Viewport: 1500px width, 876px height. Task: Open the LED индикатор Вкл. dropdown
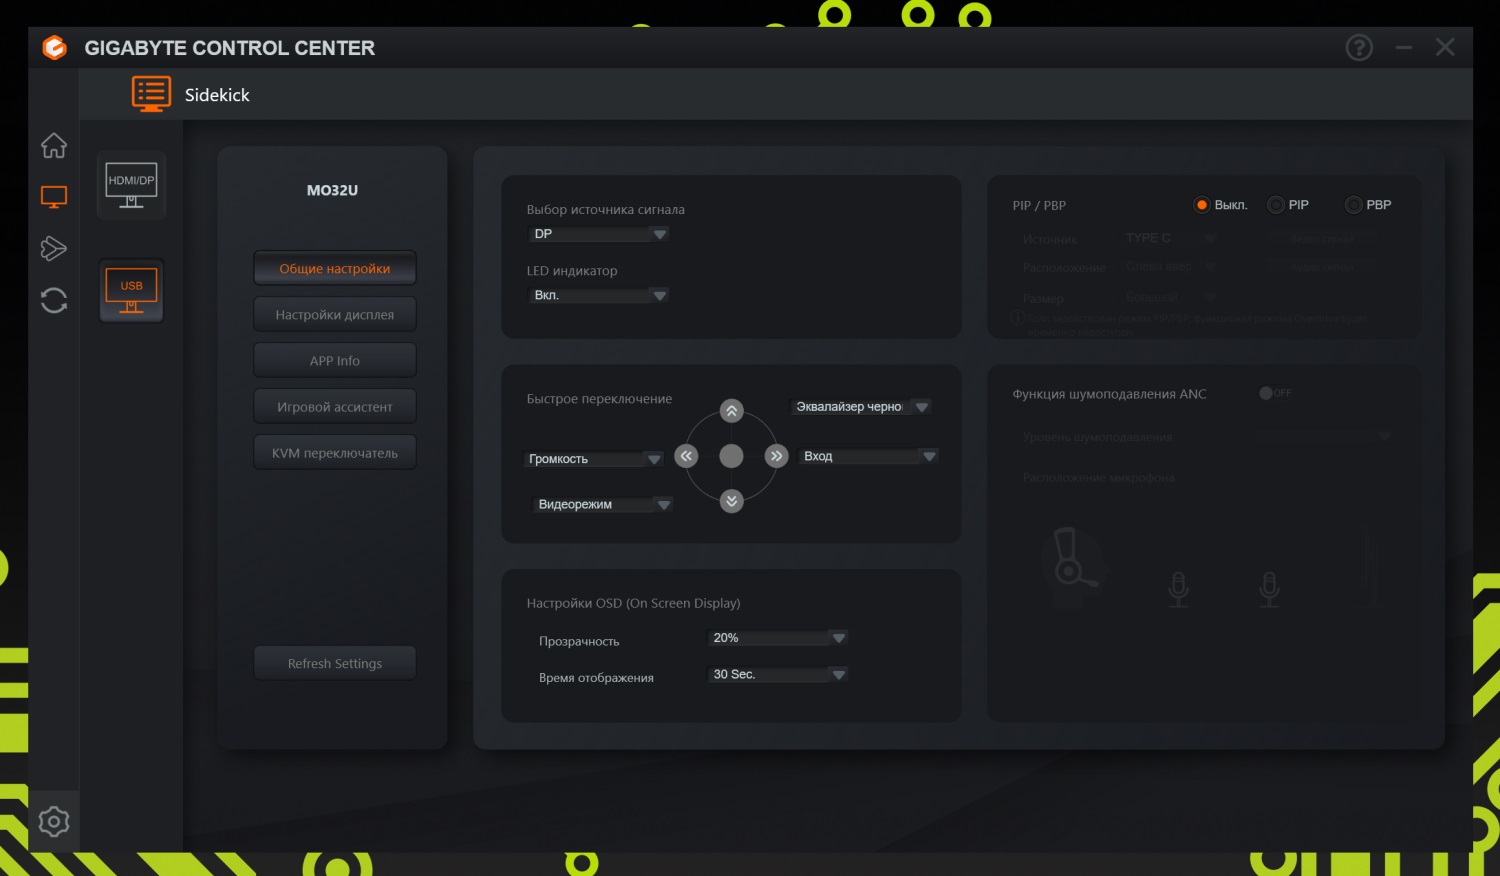tap(598, 295)
